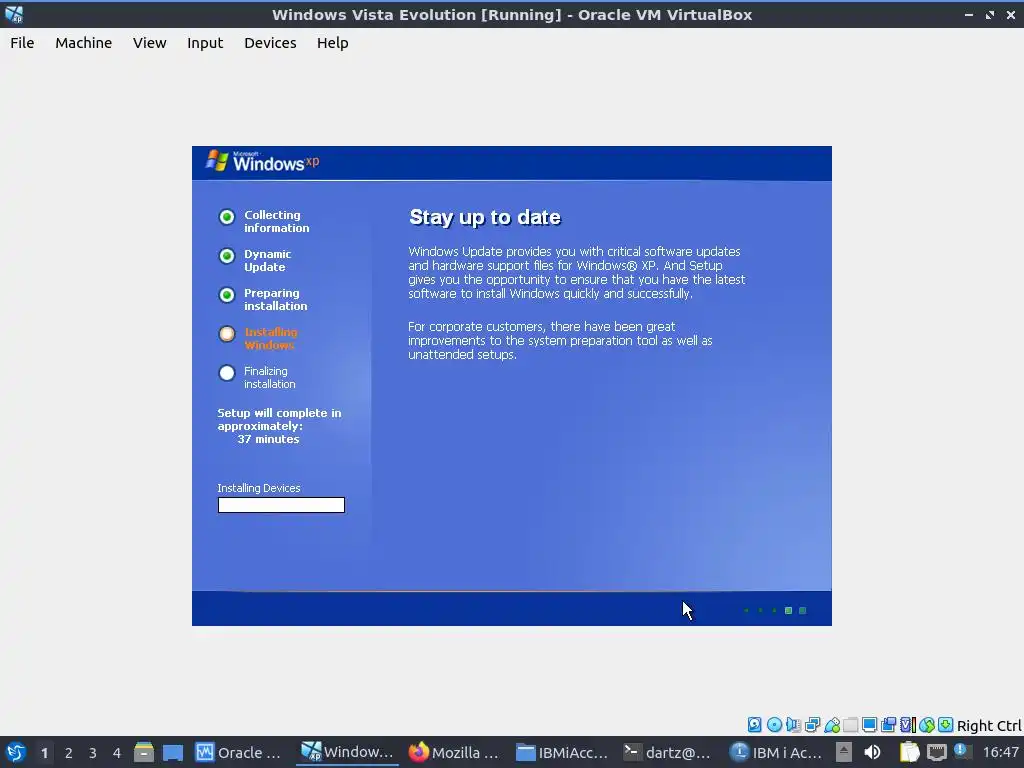The height and width of the screenshot is (768, 1024).
Task: Click the audio status icon in VirtualBox
Action: (x=793, y=724)
